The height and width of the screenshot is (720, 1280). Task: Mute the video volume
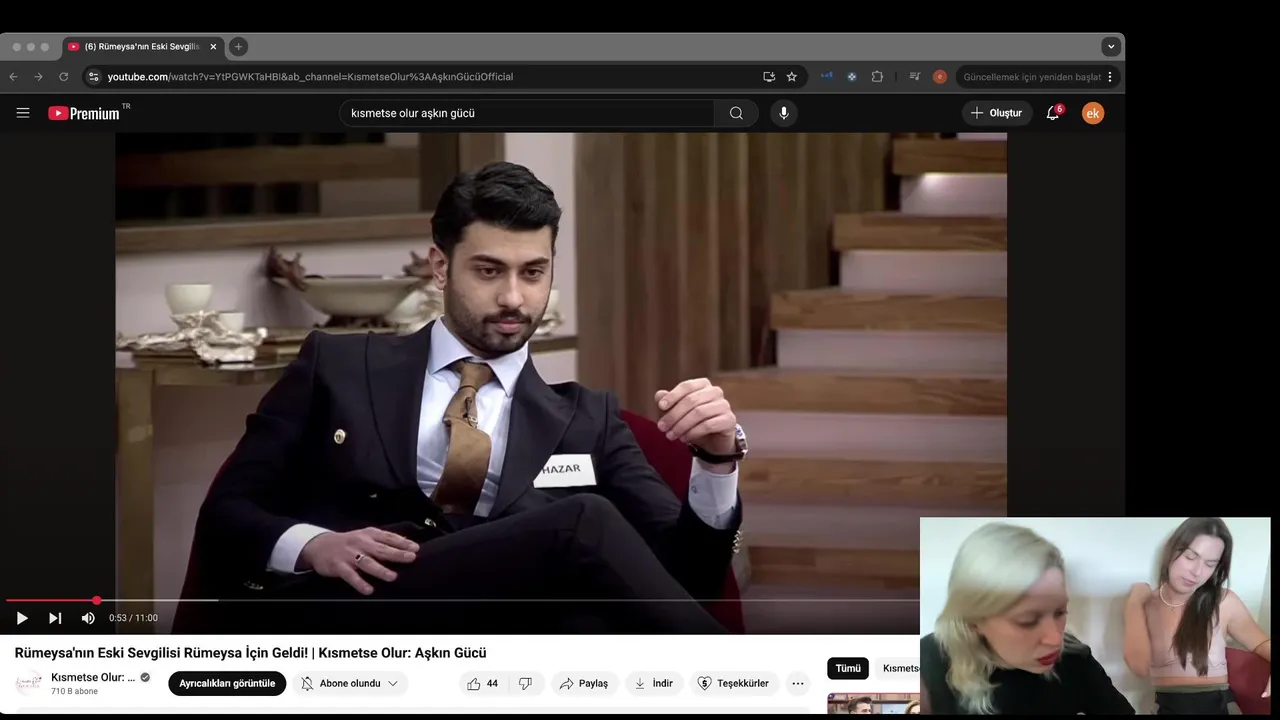point(88,618)
